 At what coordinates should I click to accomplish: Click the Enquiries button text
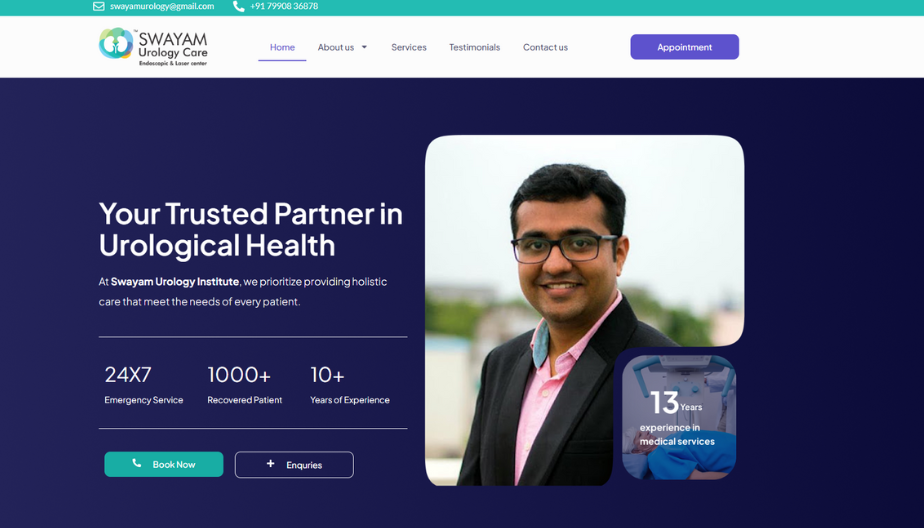(x=304, y=465)
